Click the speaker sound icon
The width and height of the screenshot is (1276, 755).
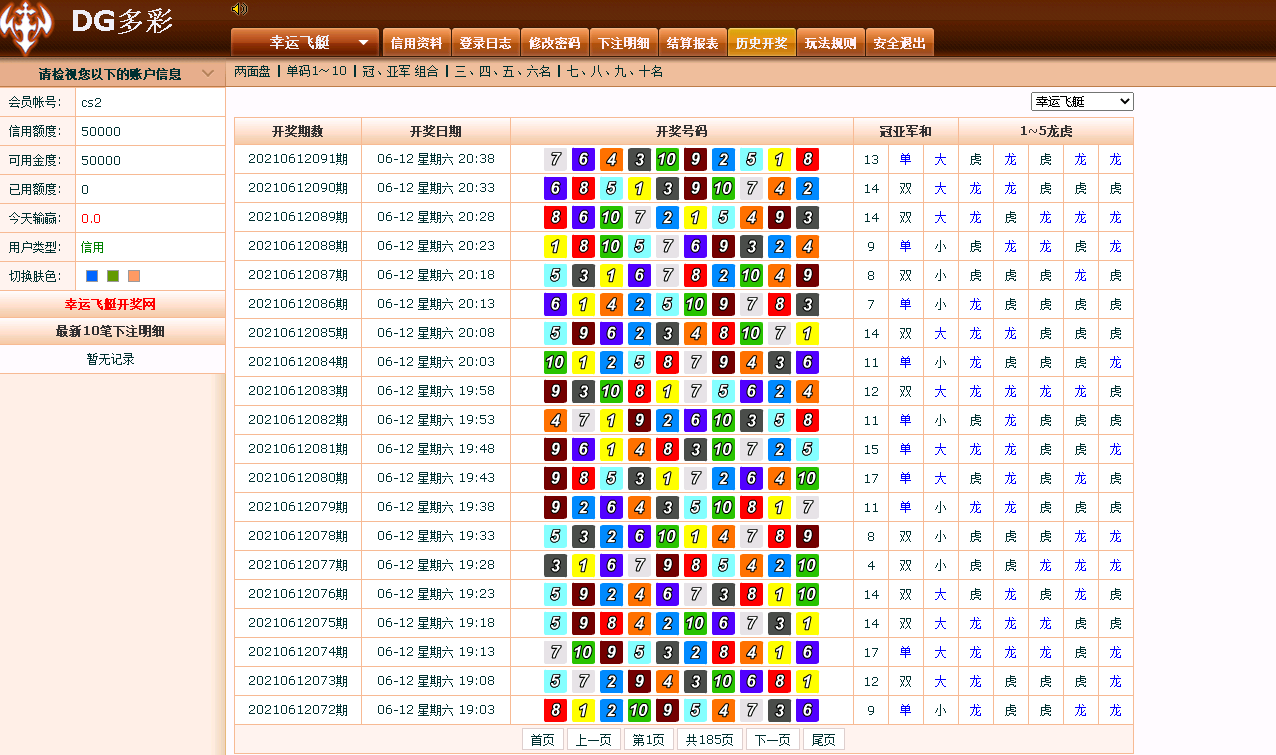[x=239, y=9]
